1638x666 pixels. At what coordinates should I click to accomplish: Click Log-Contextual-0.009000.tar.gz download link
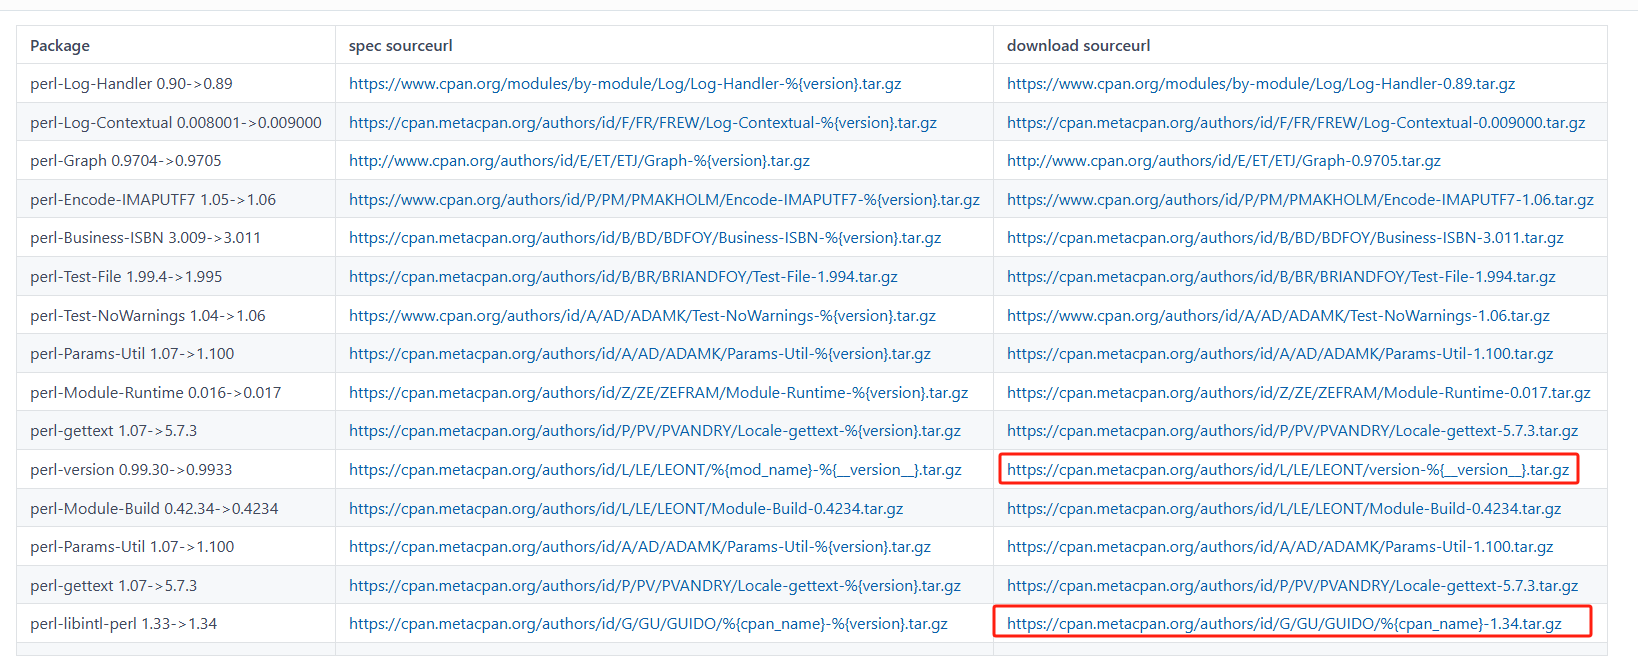[1295, 123]
